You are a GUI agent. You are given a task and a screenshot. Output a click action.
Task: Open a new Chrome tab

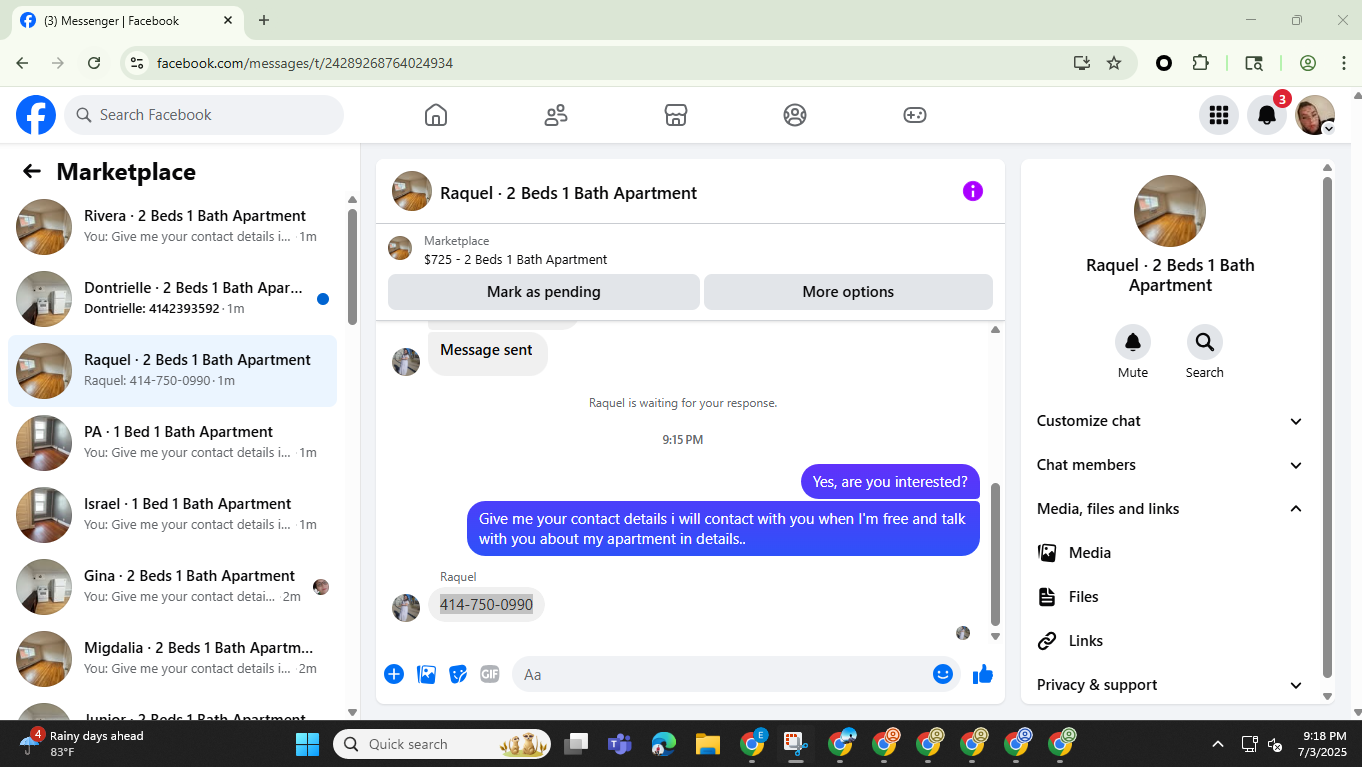coord(264,20)
